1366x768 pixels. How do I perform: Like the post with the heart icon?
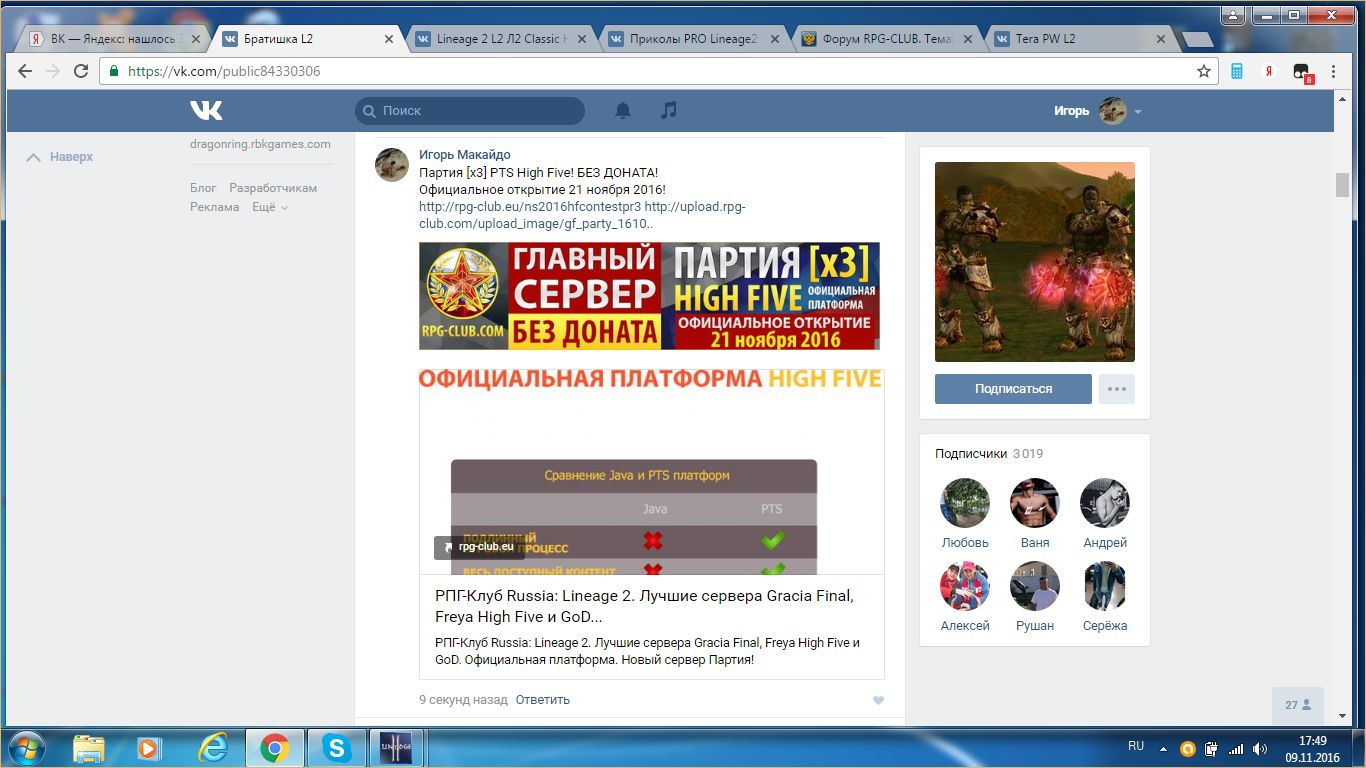pos(878,700)
